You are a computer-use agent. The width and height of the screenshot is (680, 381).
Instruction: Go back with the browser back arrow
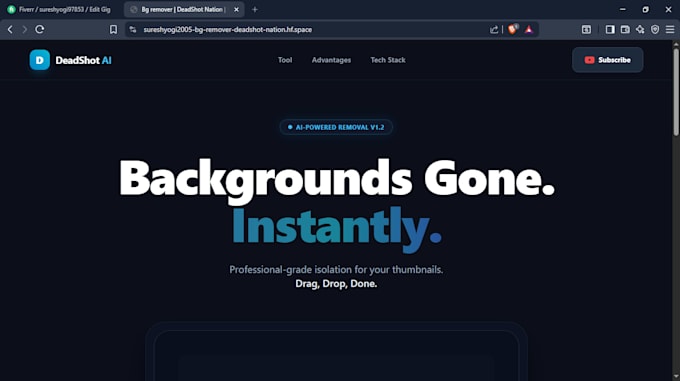10,29
